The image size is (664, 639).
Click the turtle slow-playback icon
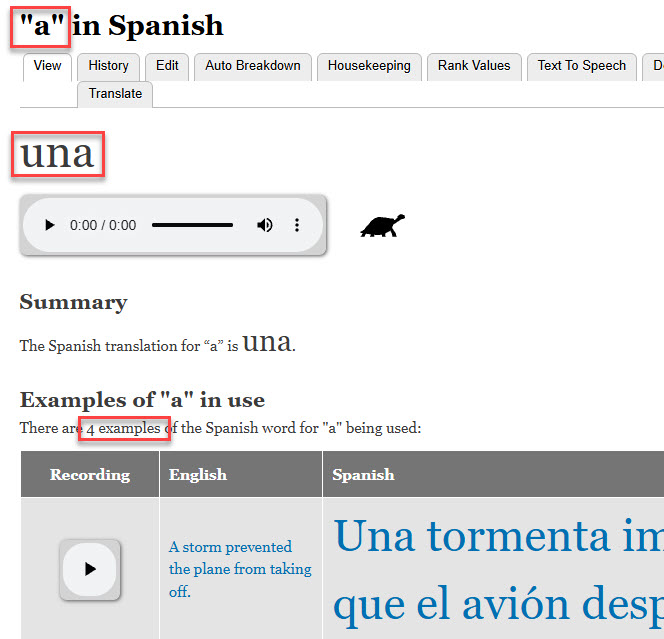(382, 226)
